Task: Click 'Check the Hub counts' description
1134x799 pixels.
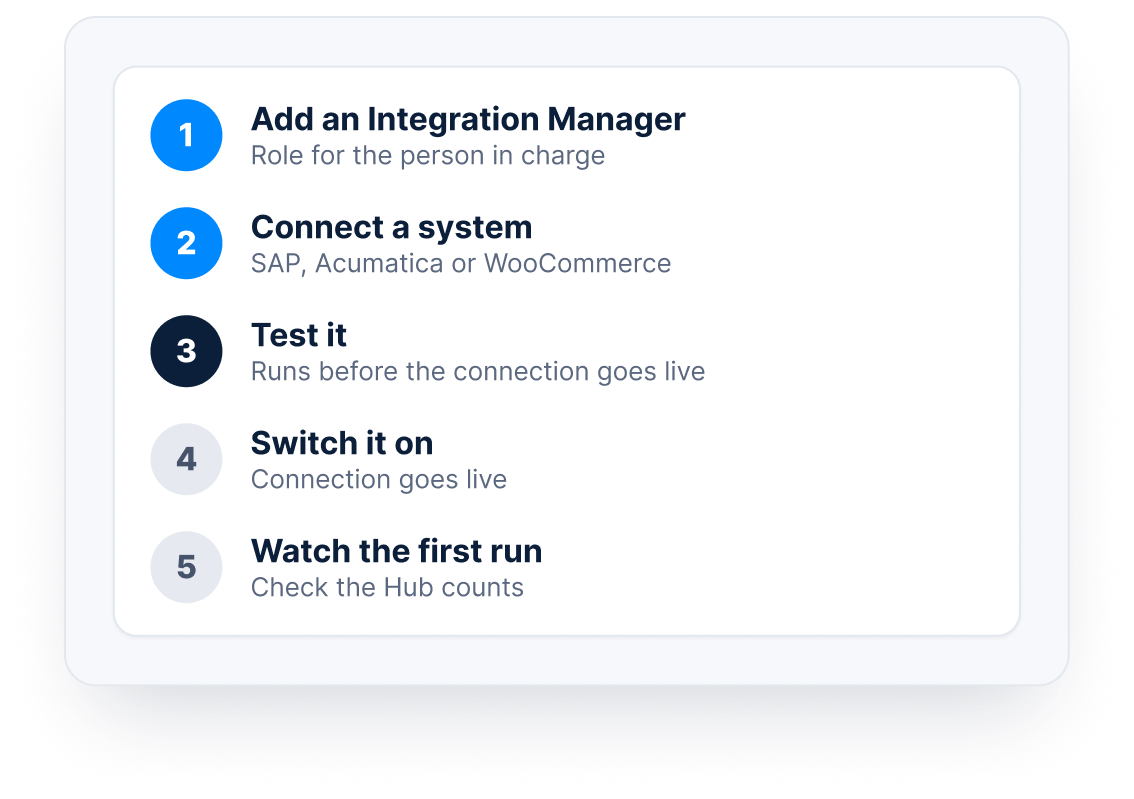Action: click(x=387, y=587)
